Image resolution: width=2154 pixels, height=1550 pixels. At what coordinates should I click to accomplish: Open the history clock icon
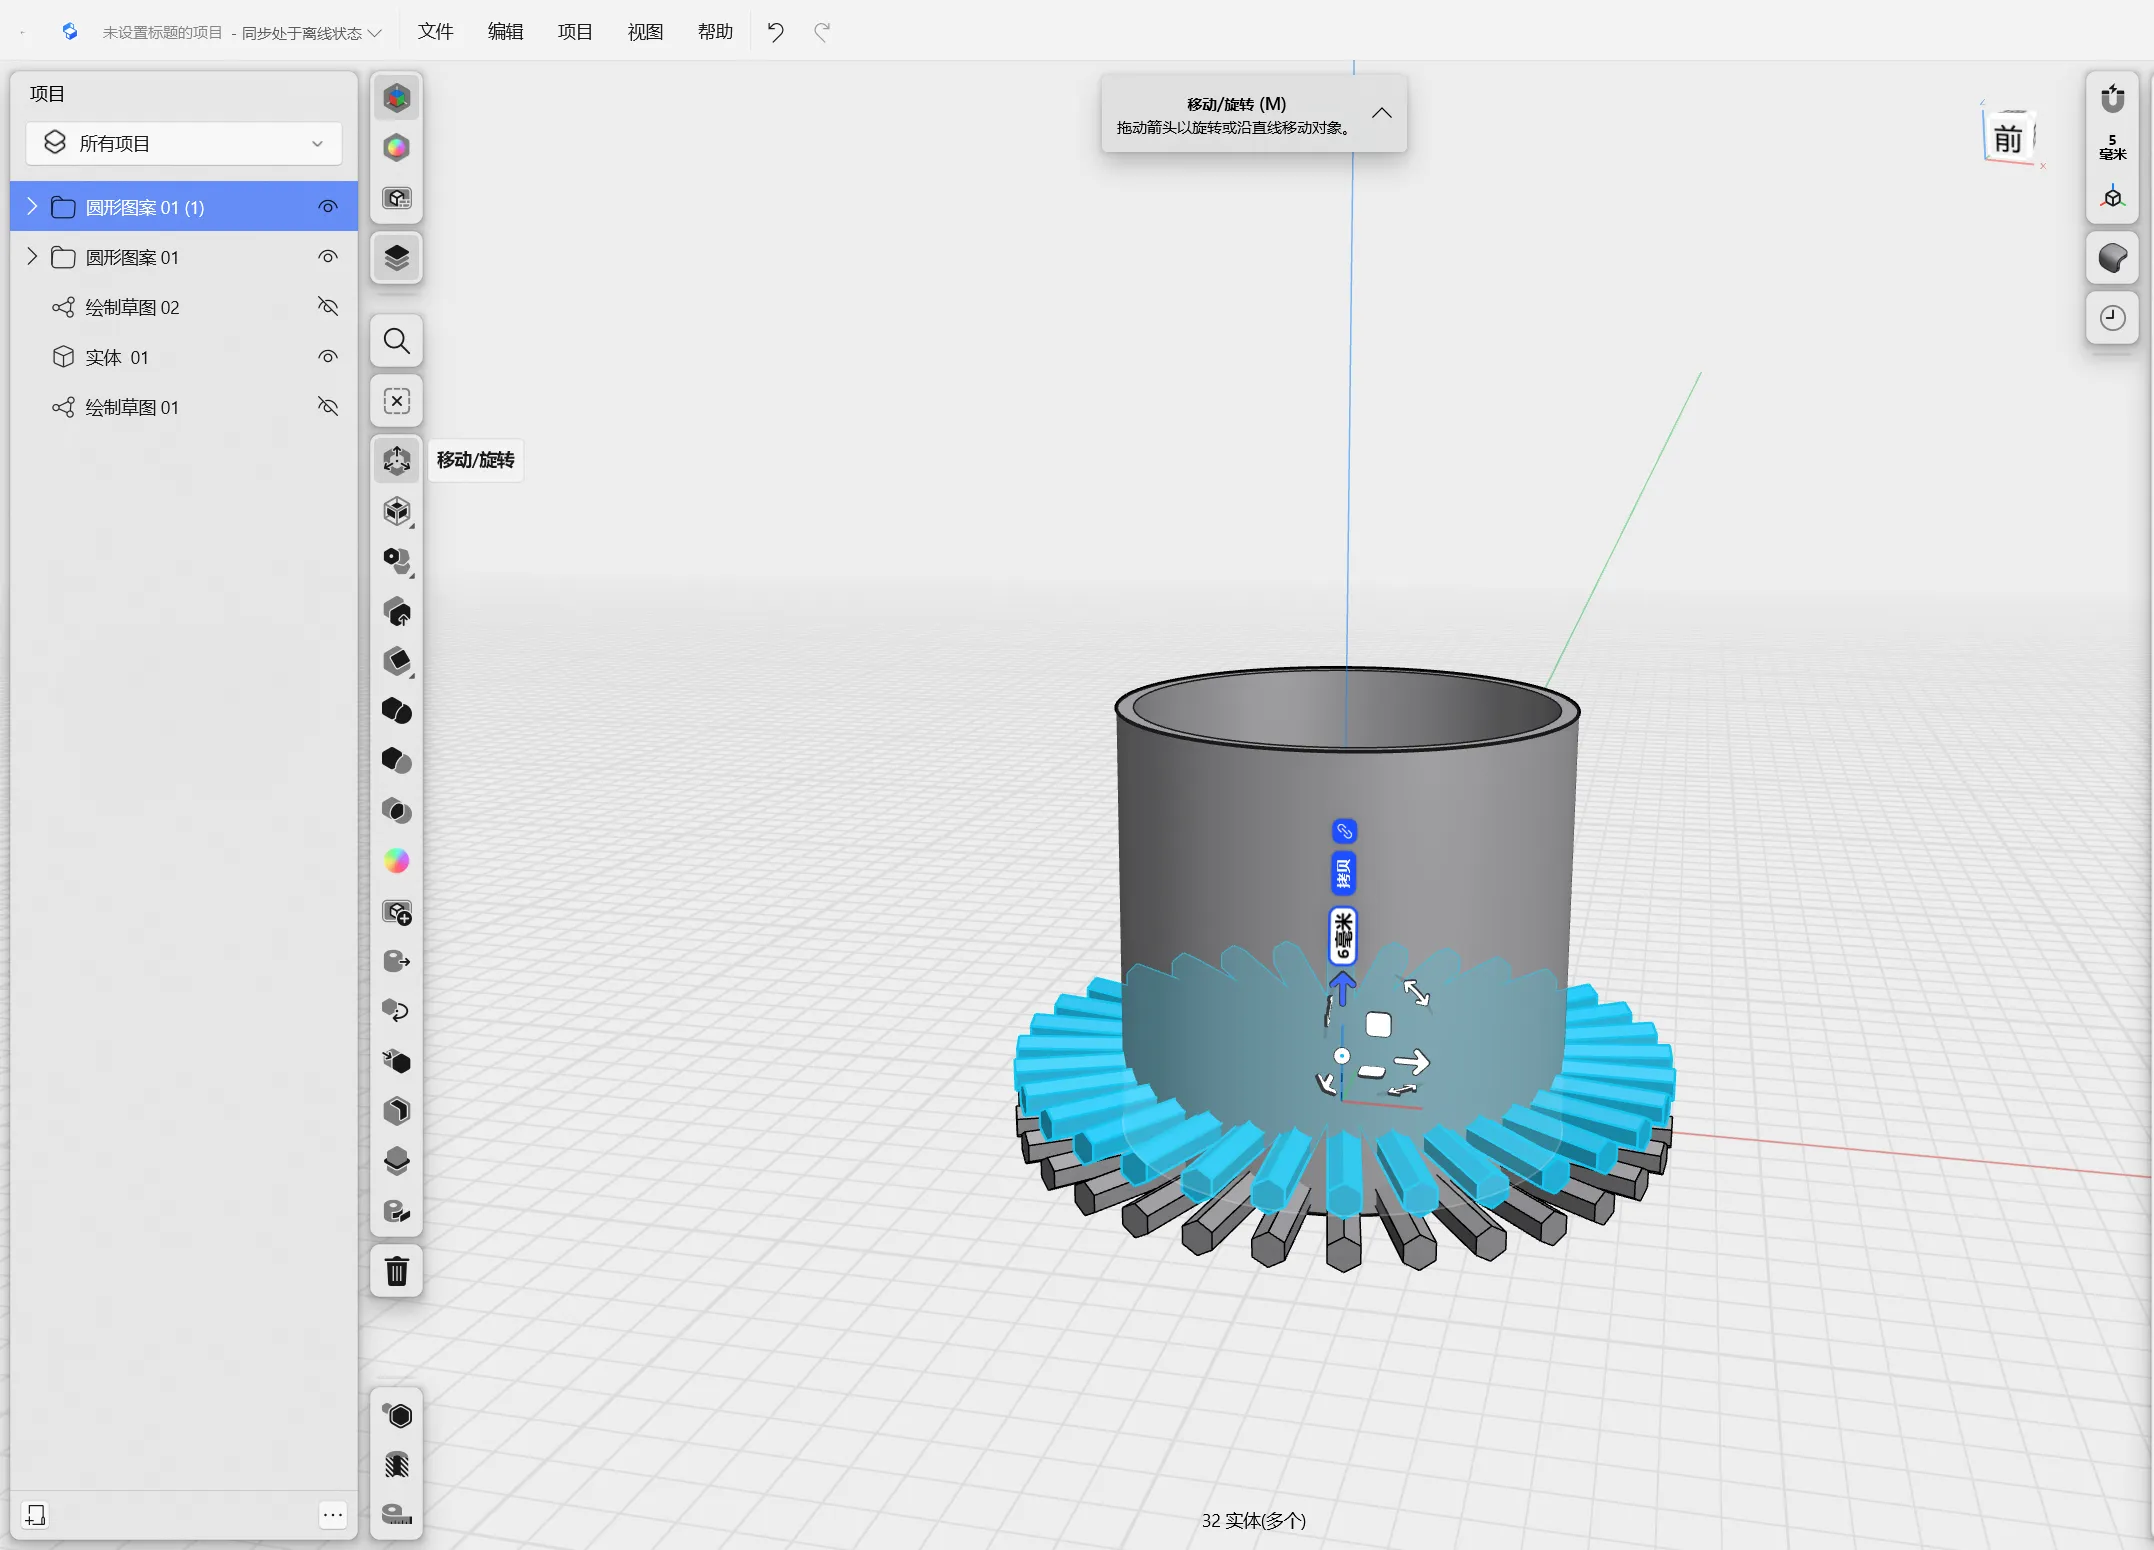point(2112,318)
